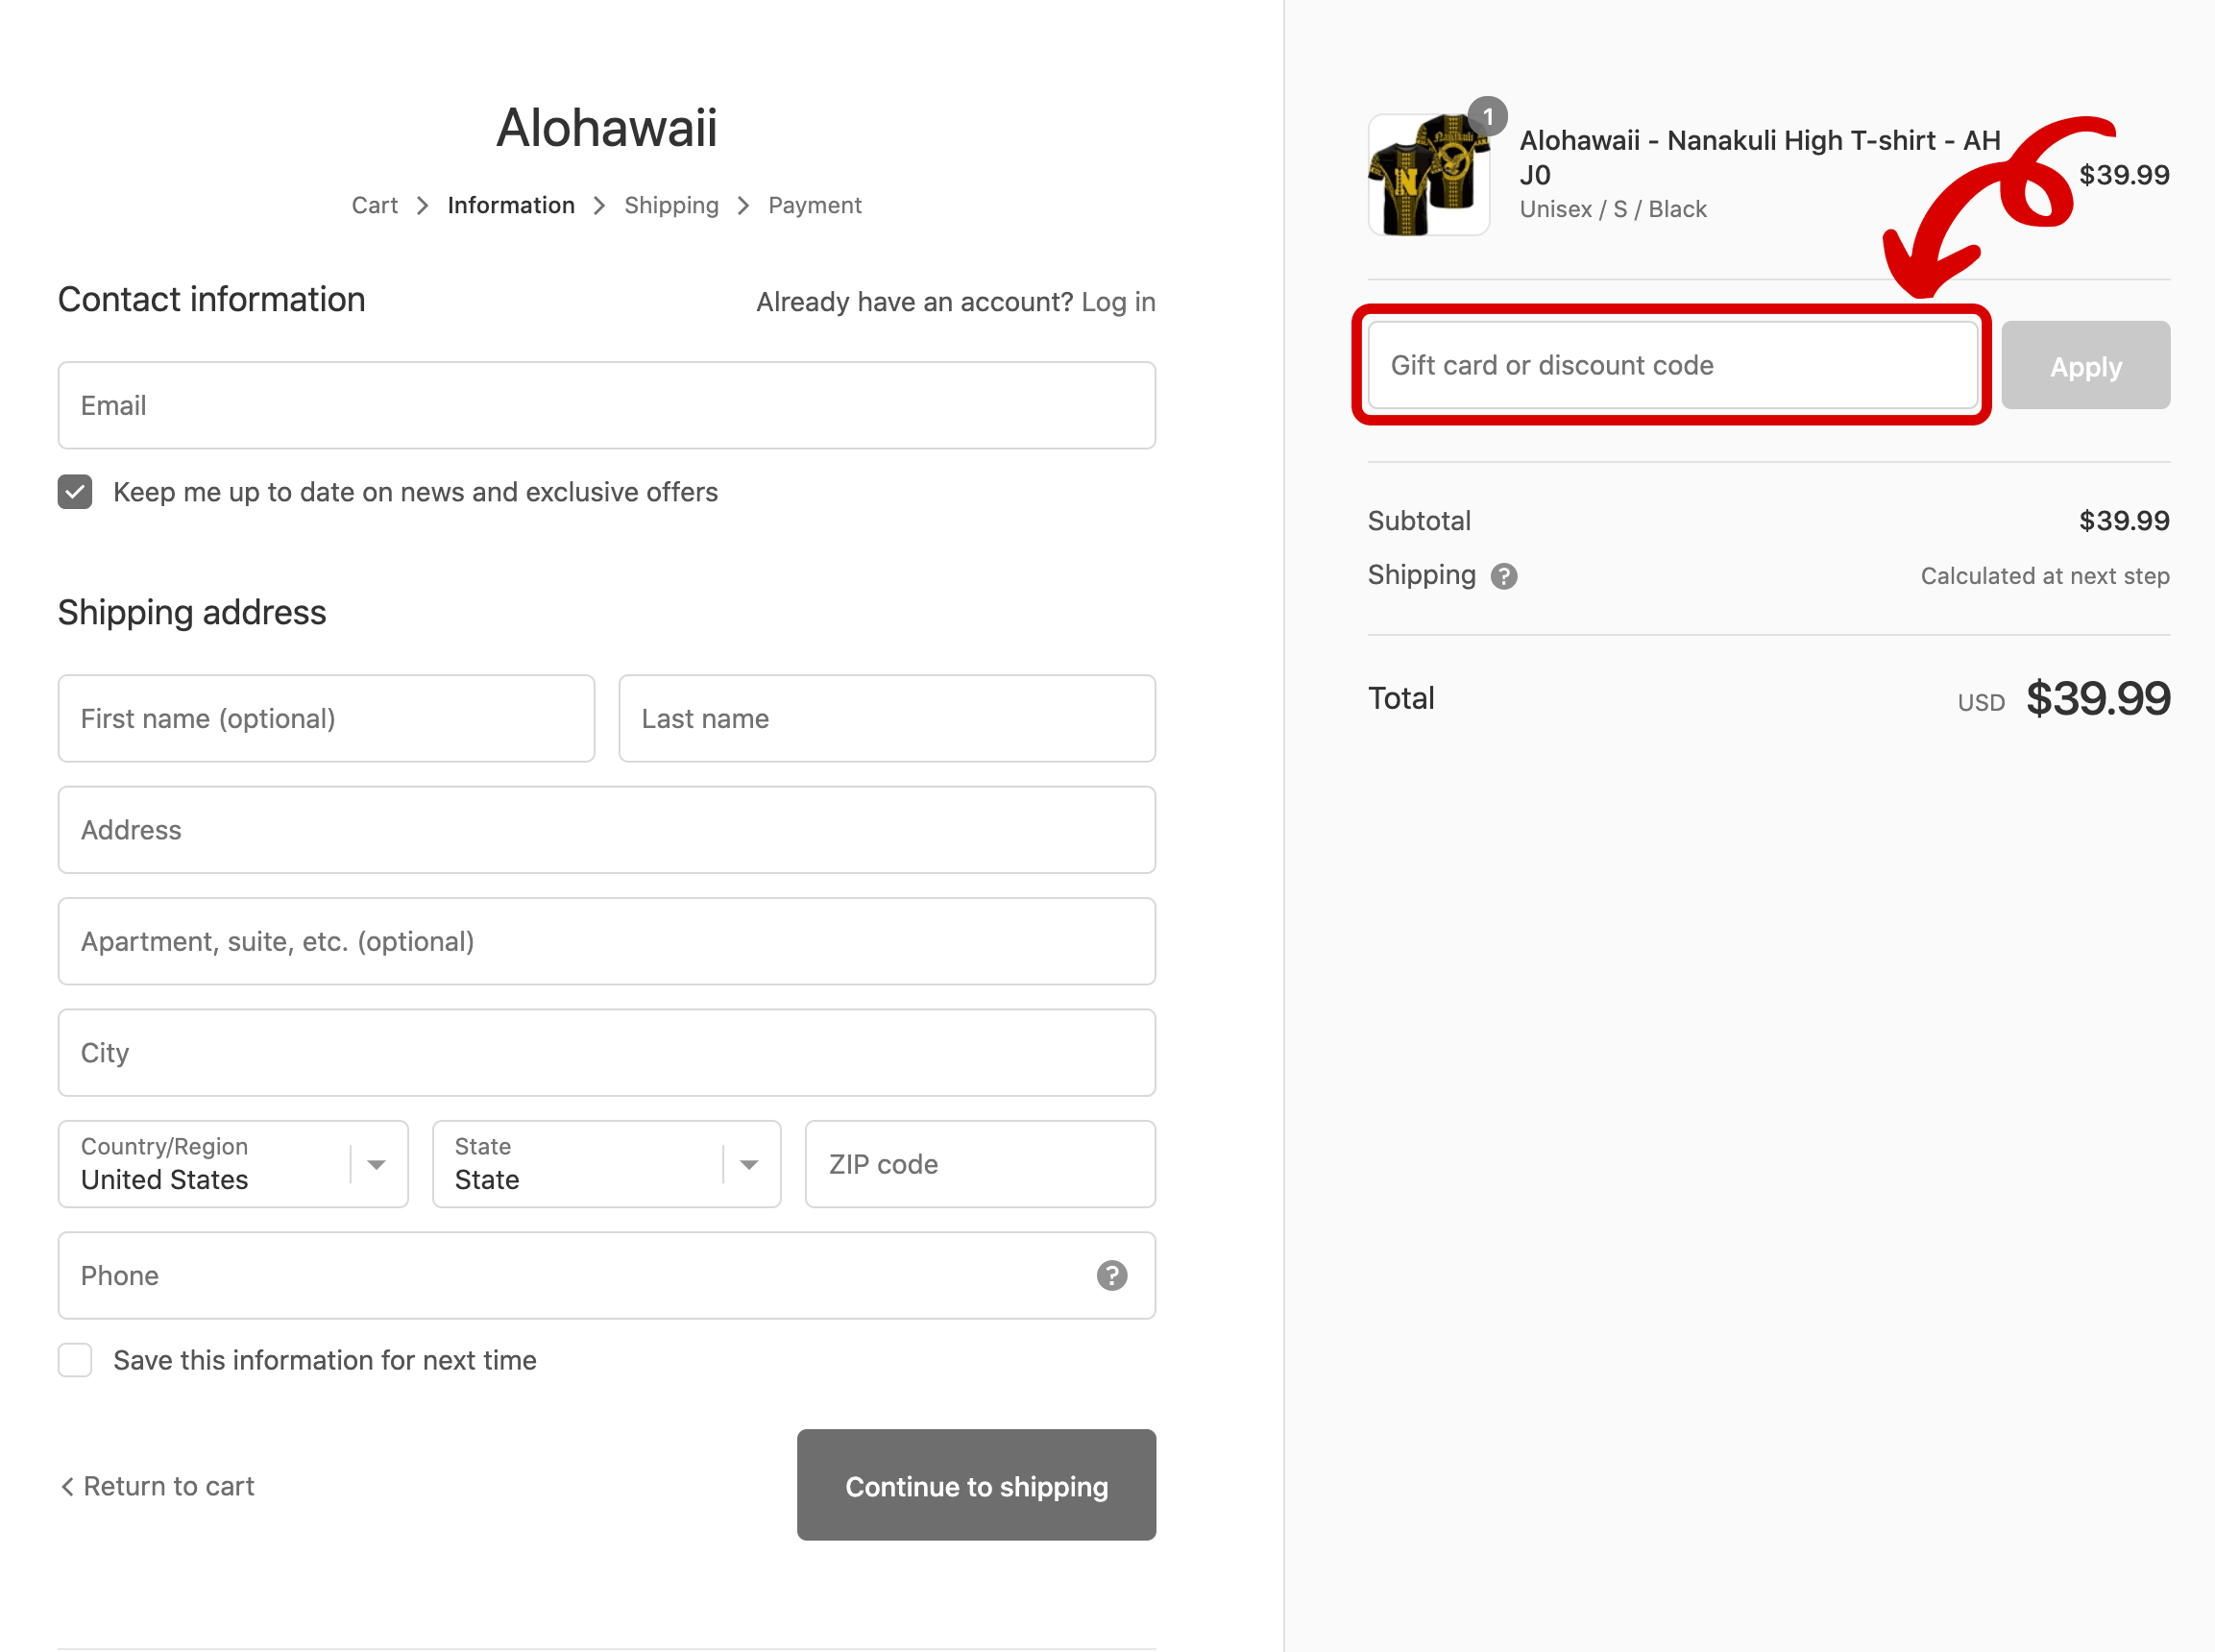Click the Phone field help question icon
This screenshot has width=2215, height=1652.
[1111, 1275]
